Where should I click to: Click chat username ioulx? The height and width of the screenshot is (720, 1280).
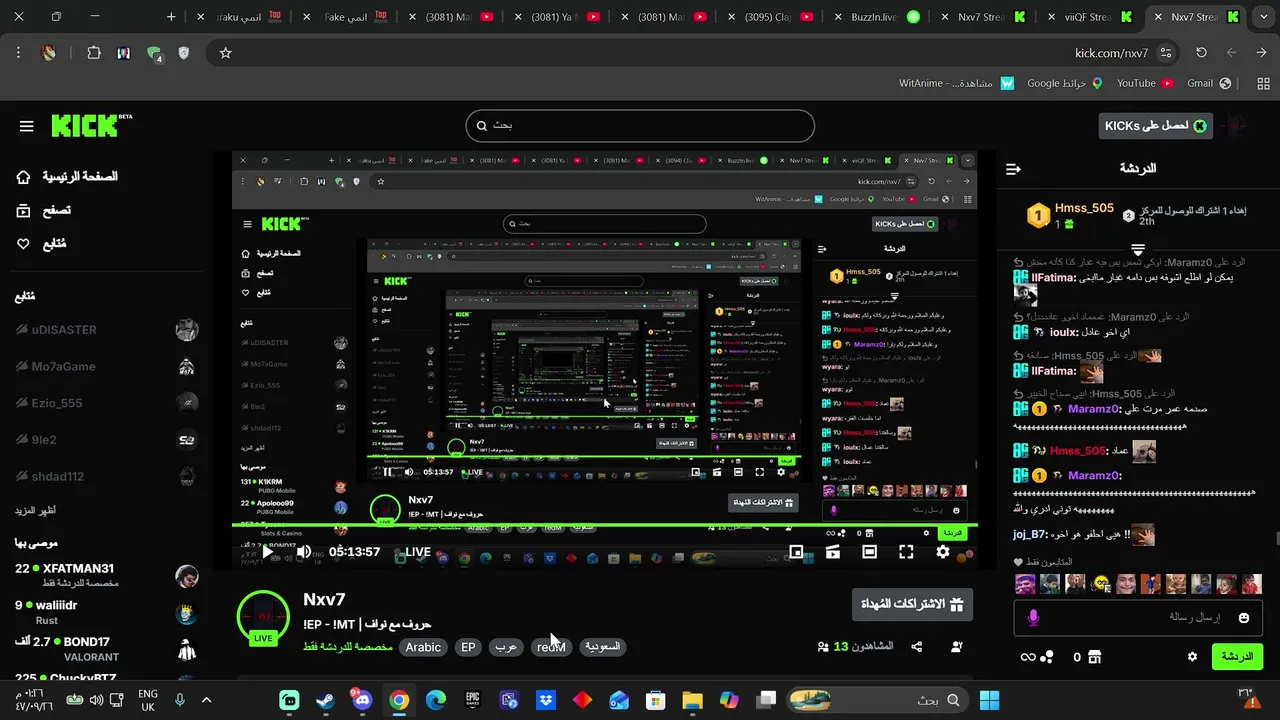1064,332
